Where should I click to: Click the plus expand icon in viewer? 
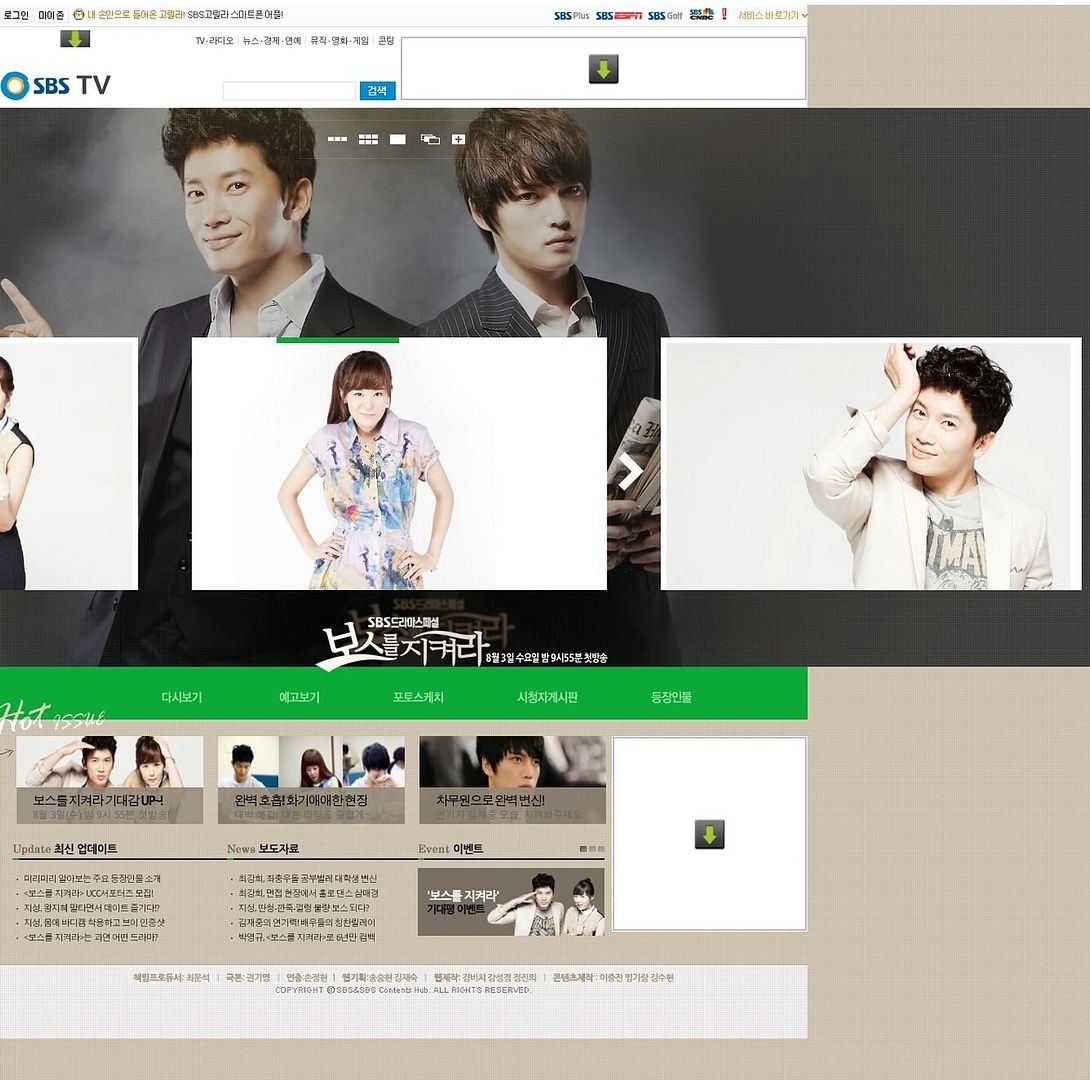(x=458, y=139)
